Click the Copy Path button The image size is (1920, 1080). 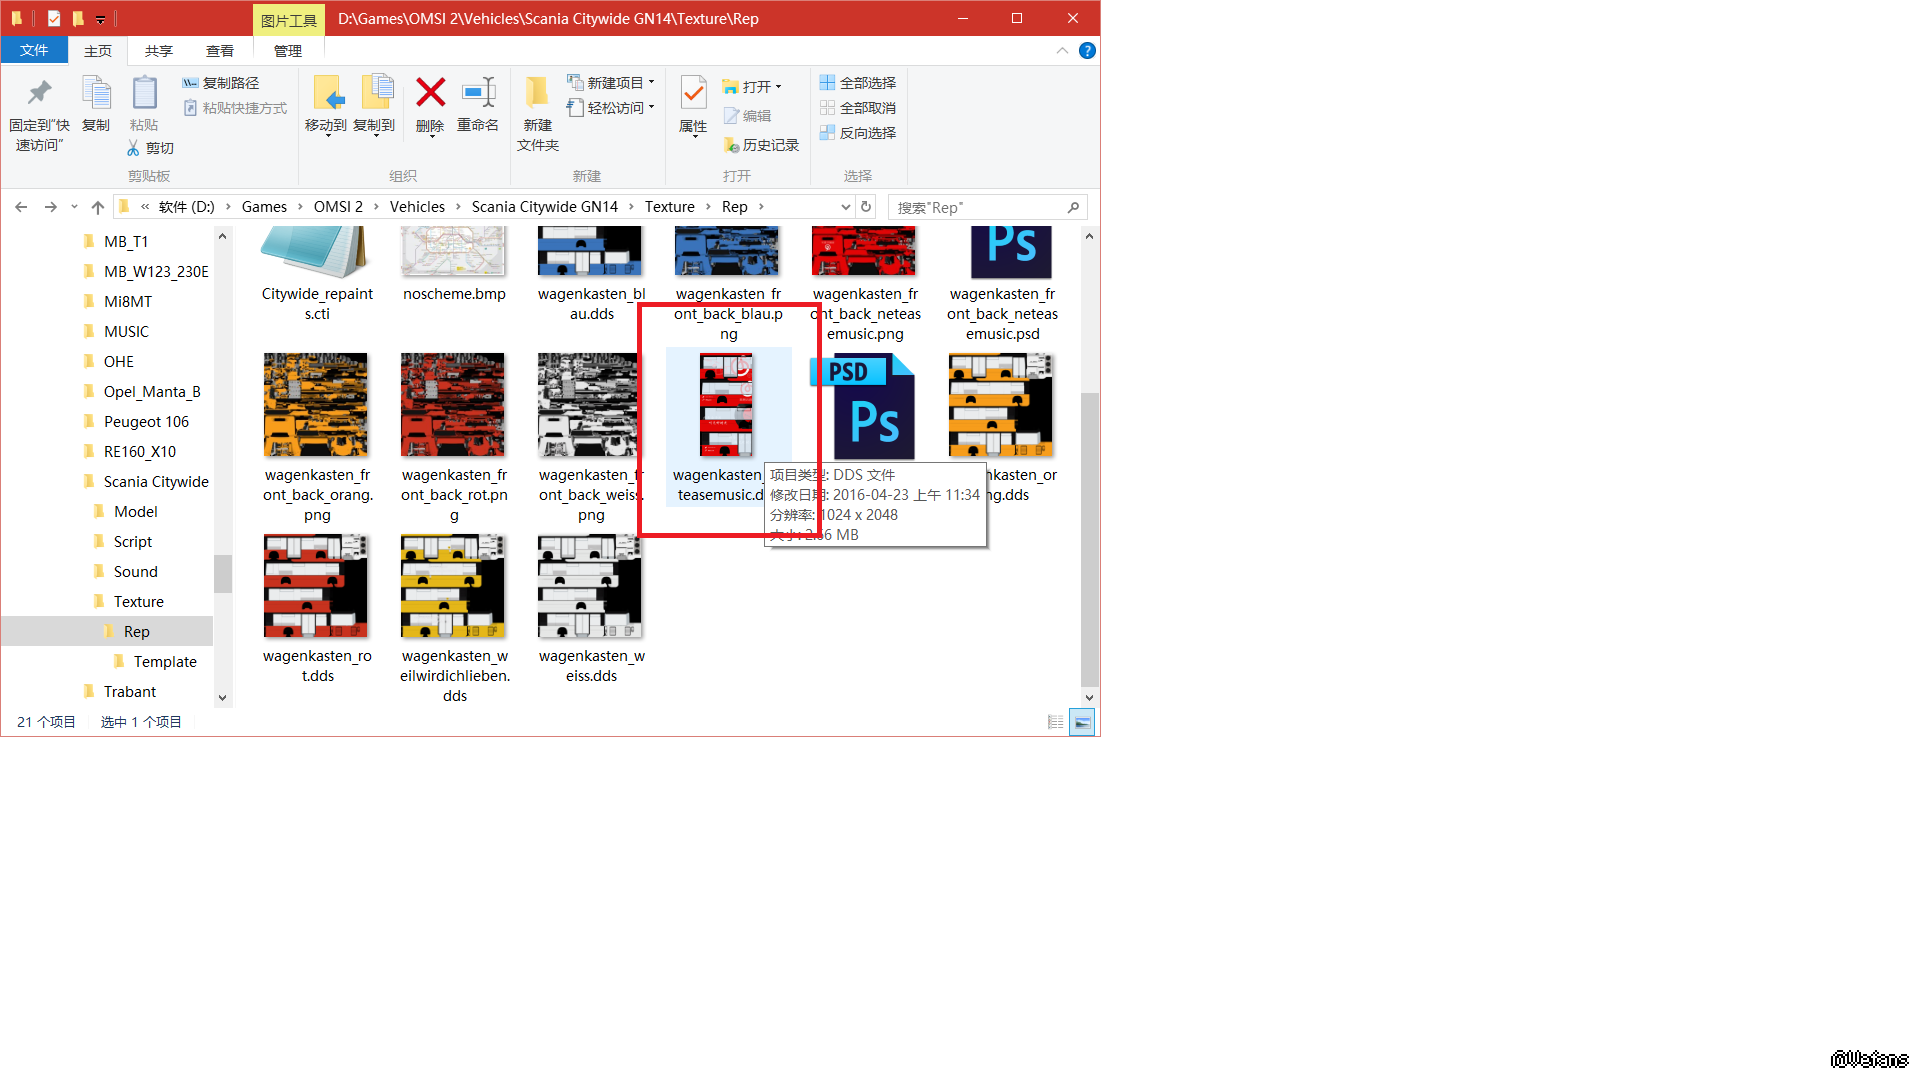coord(221,83)
